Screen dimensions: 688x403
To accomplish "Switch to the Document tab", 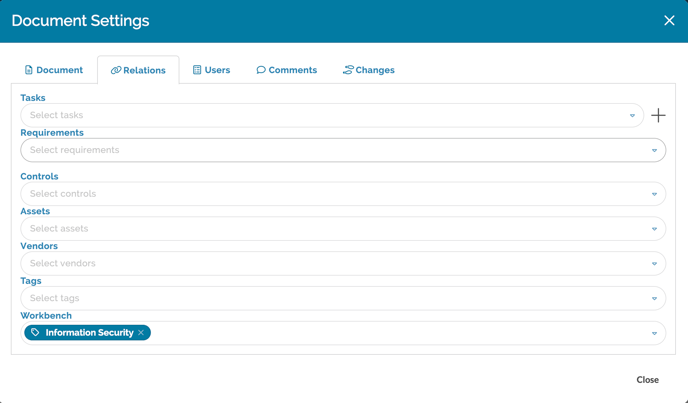I will pyautogui.click(x=54, y=70).
